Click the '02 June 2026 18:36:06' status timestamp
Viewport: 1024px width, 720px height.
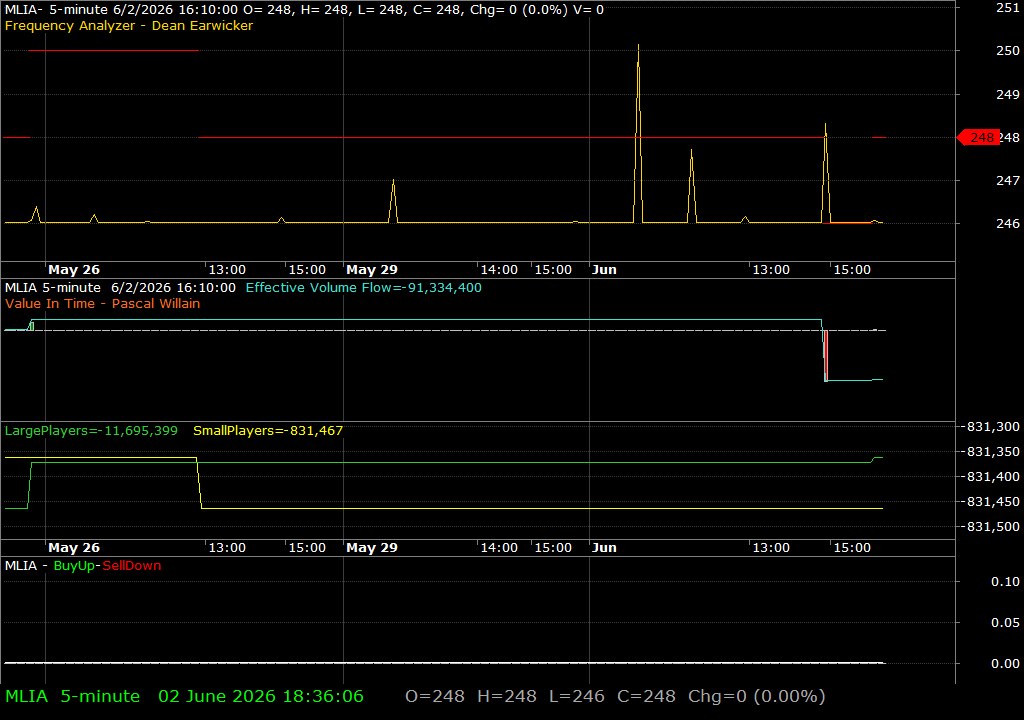(x=261, y=696)
